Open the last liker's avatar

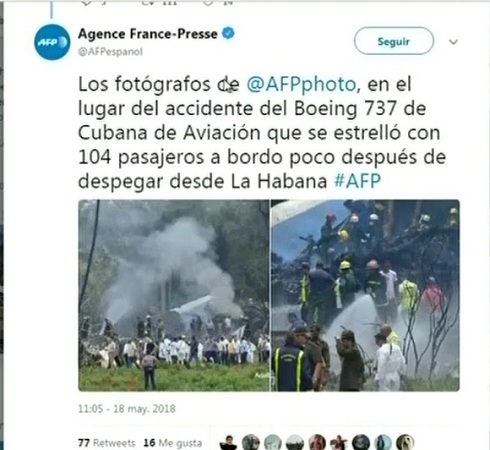pyautogui.click(x=405, y=443)
